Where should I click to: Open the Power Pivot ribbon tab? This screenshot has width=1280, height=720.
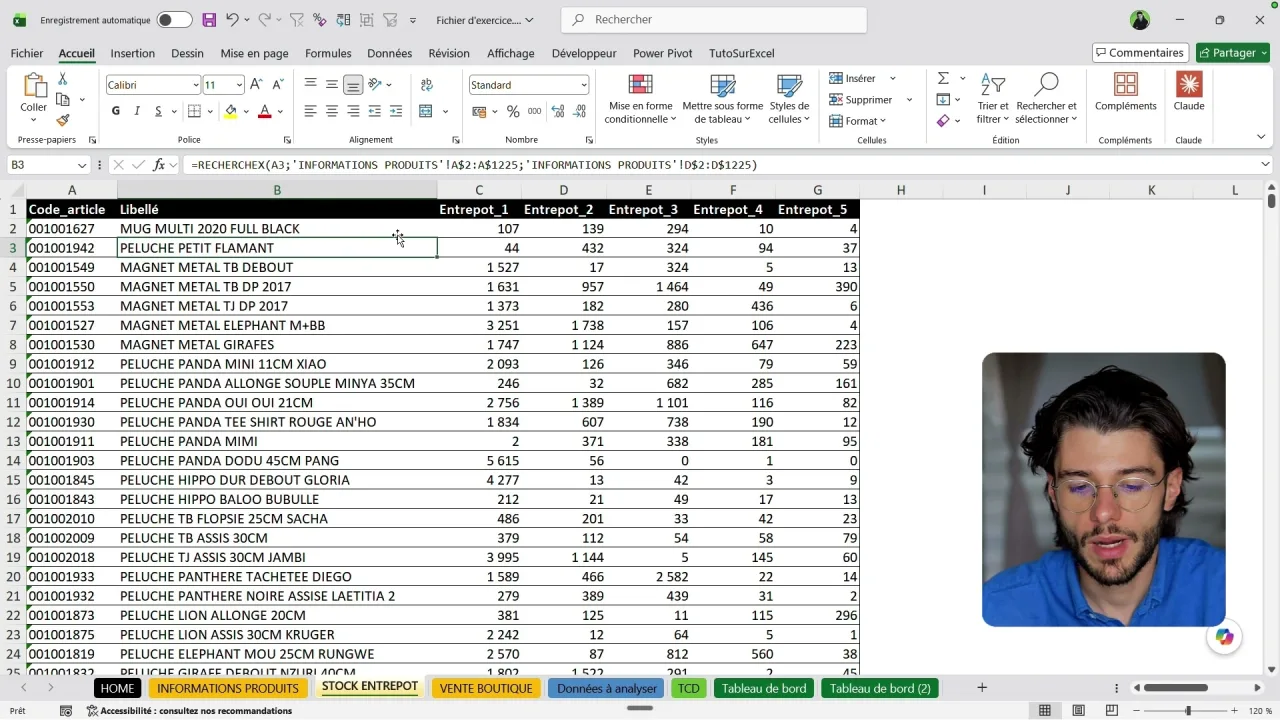[x=662, y=54]
